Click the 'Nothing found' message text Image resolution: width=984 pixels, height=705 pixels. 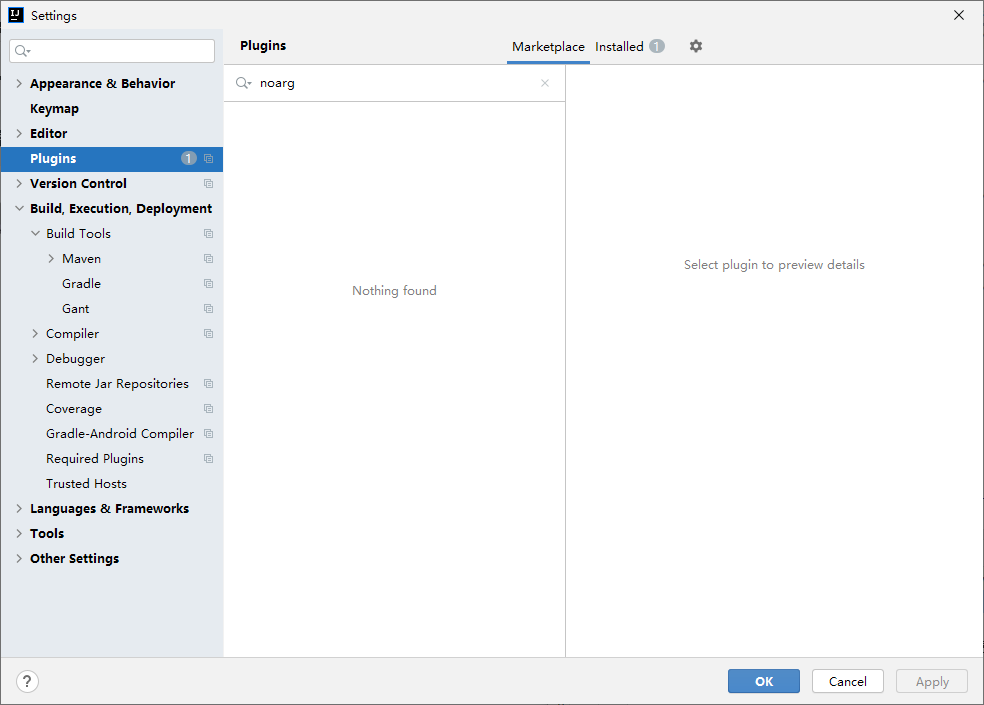click(x=394, y=291)
